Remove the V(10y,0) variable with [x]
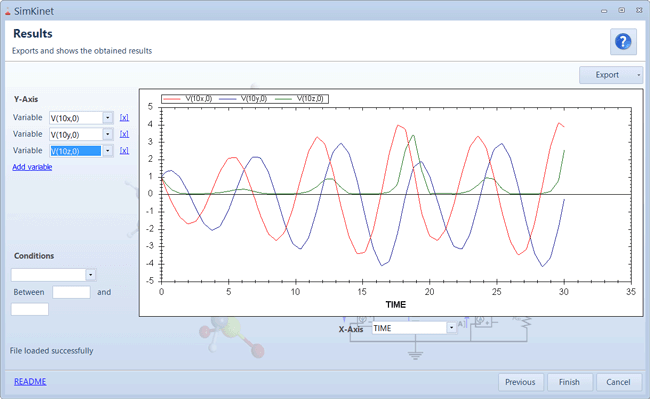Viewport: 650px width, 399px height. pyautogui.click(x=124, y=134)
